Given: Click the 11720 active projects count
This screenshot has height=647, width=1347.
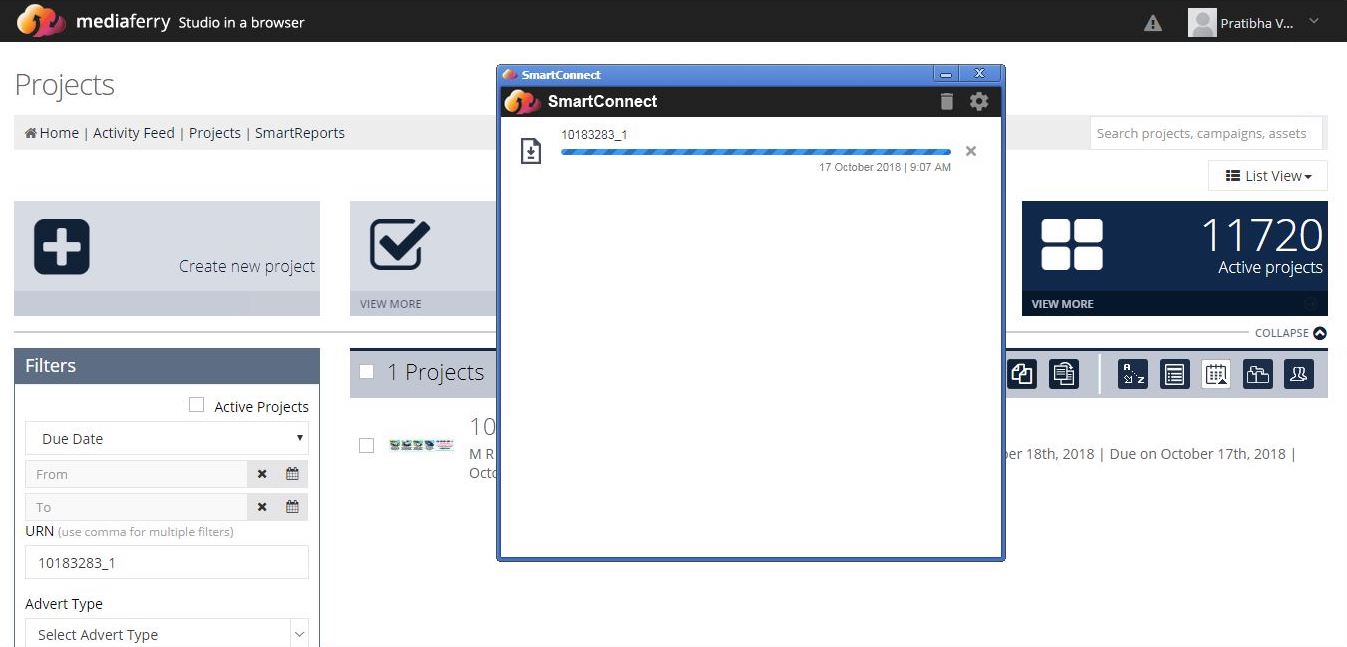Looking at the screenshot, I should coord(1261,236).
